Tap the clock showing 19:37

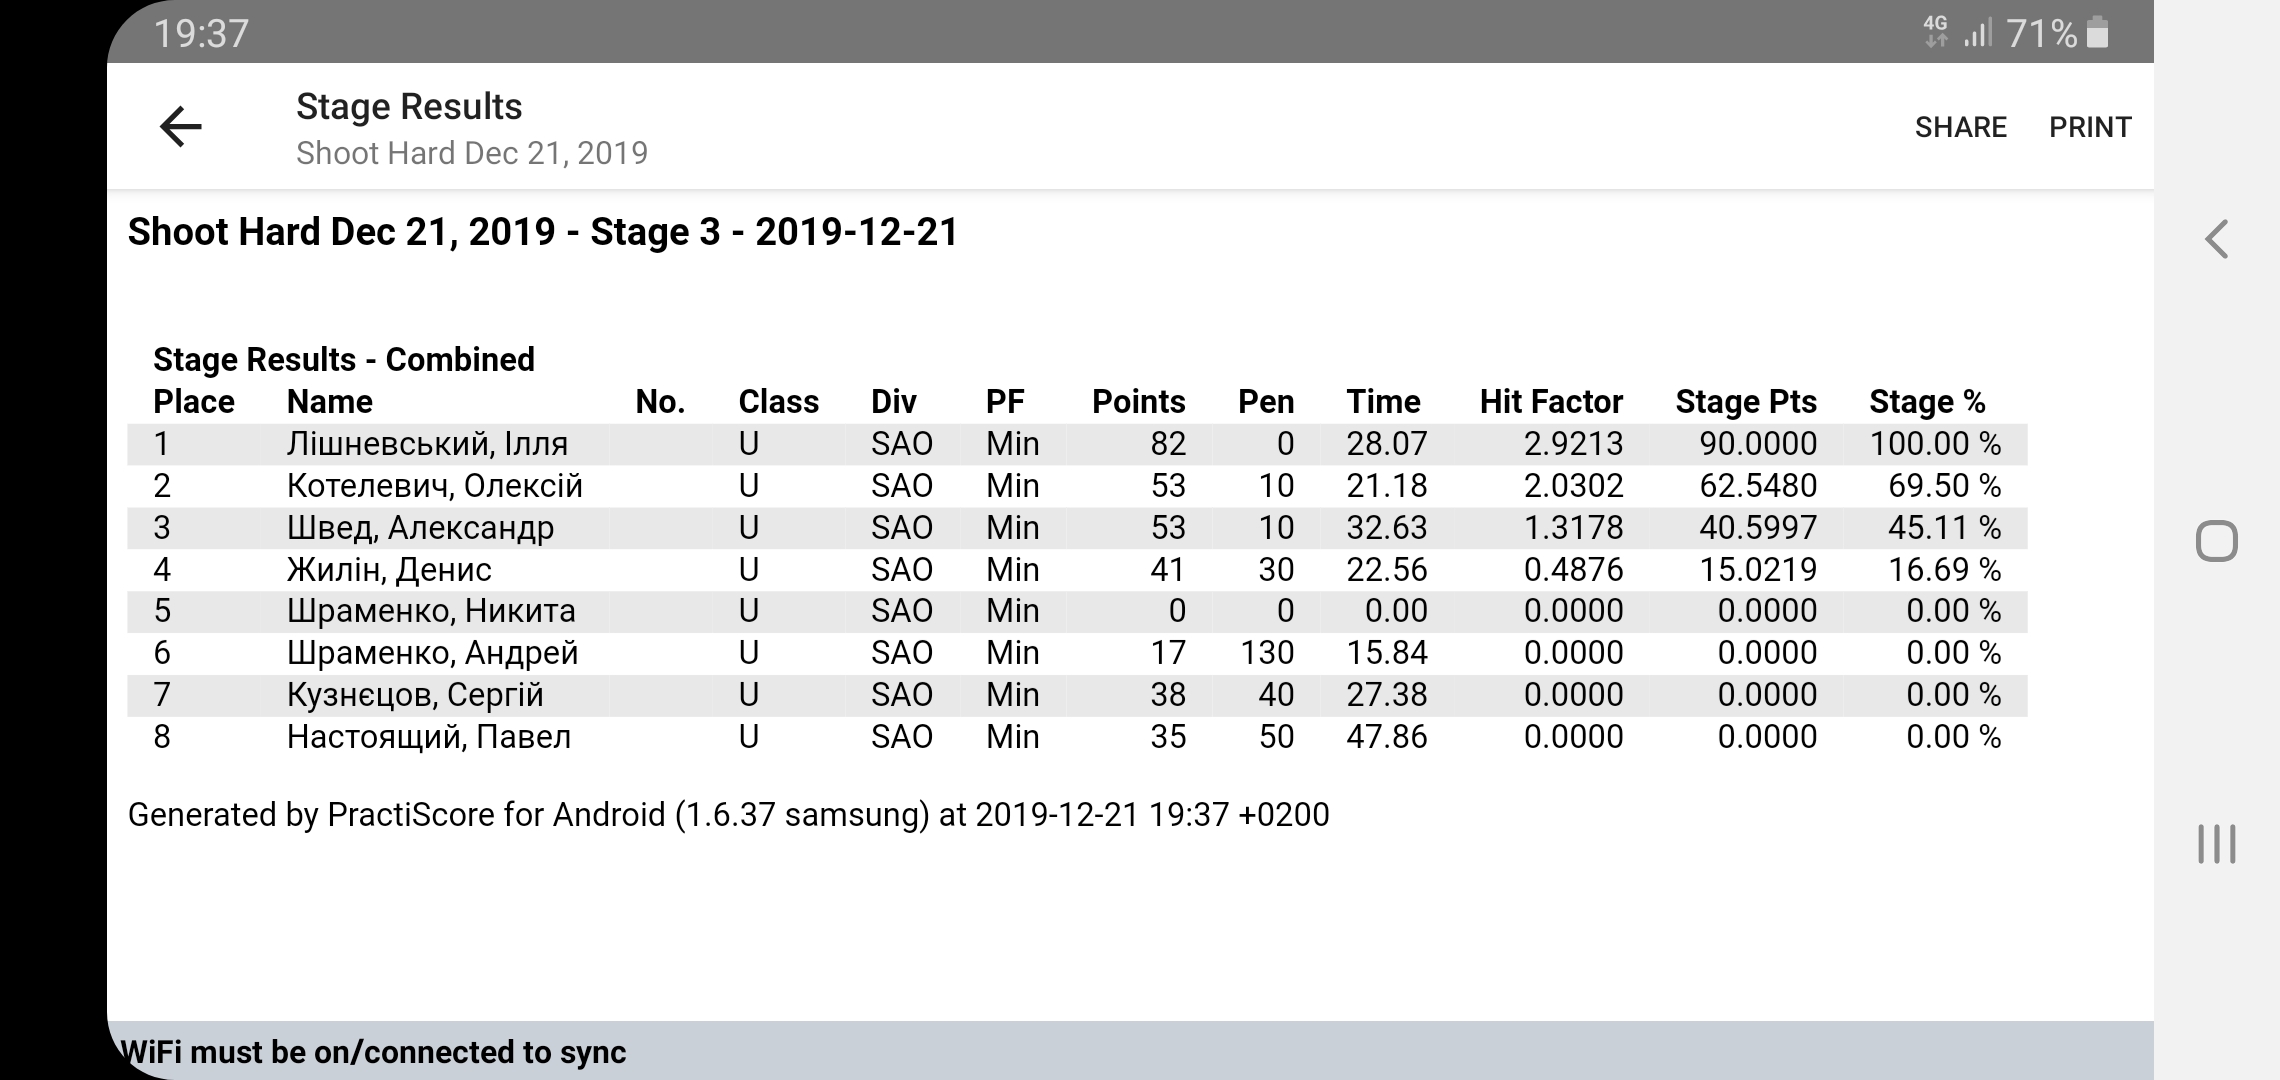click(x=201, y=34)
